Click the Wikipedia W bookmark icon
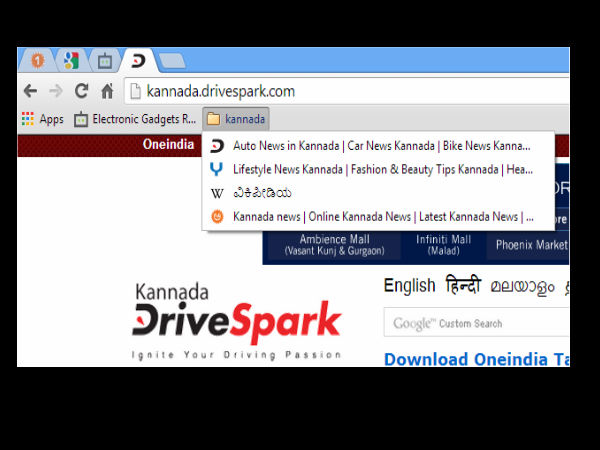The width and height of the screenshot is (600, 450). pyautogui.click(x=217, y=193)
